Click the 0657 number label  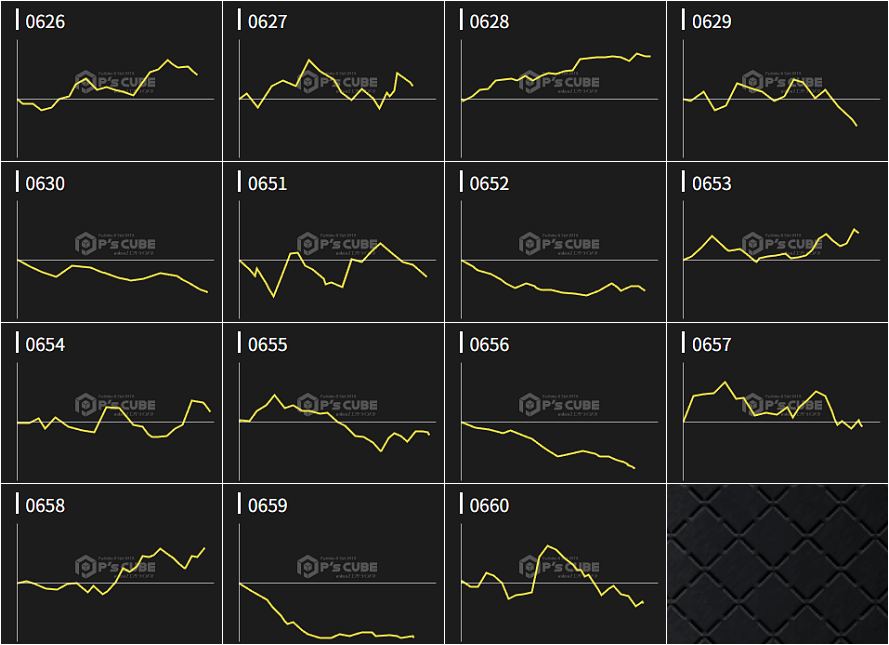pyautogui.click(x=711, y=345)
